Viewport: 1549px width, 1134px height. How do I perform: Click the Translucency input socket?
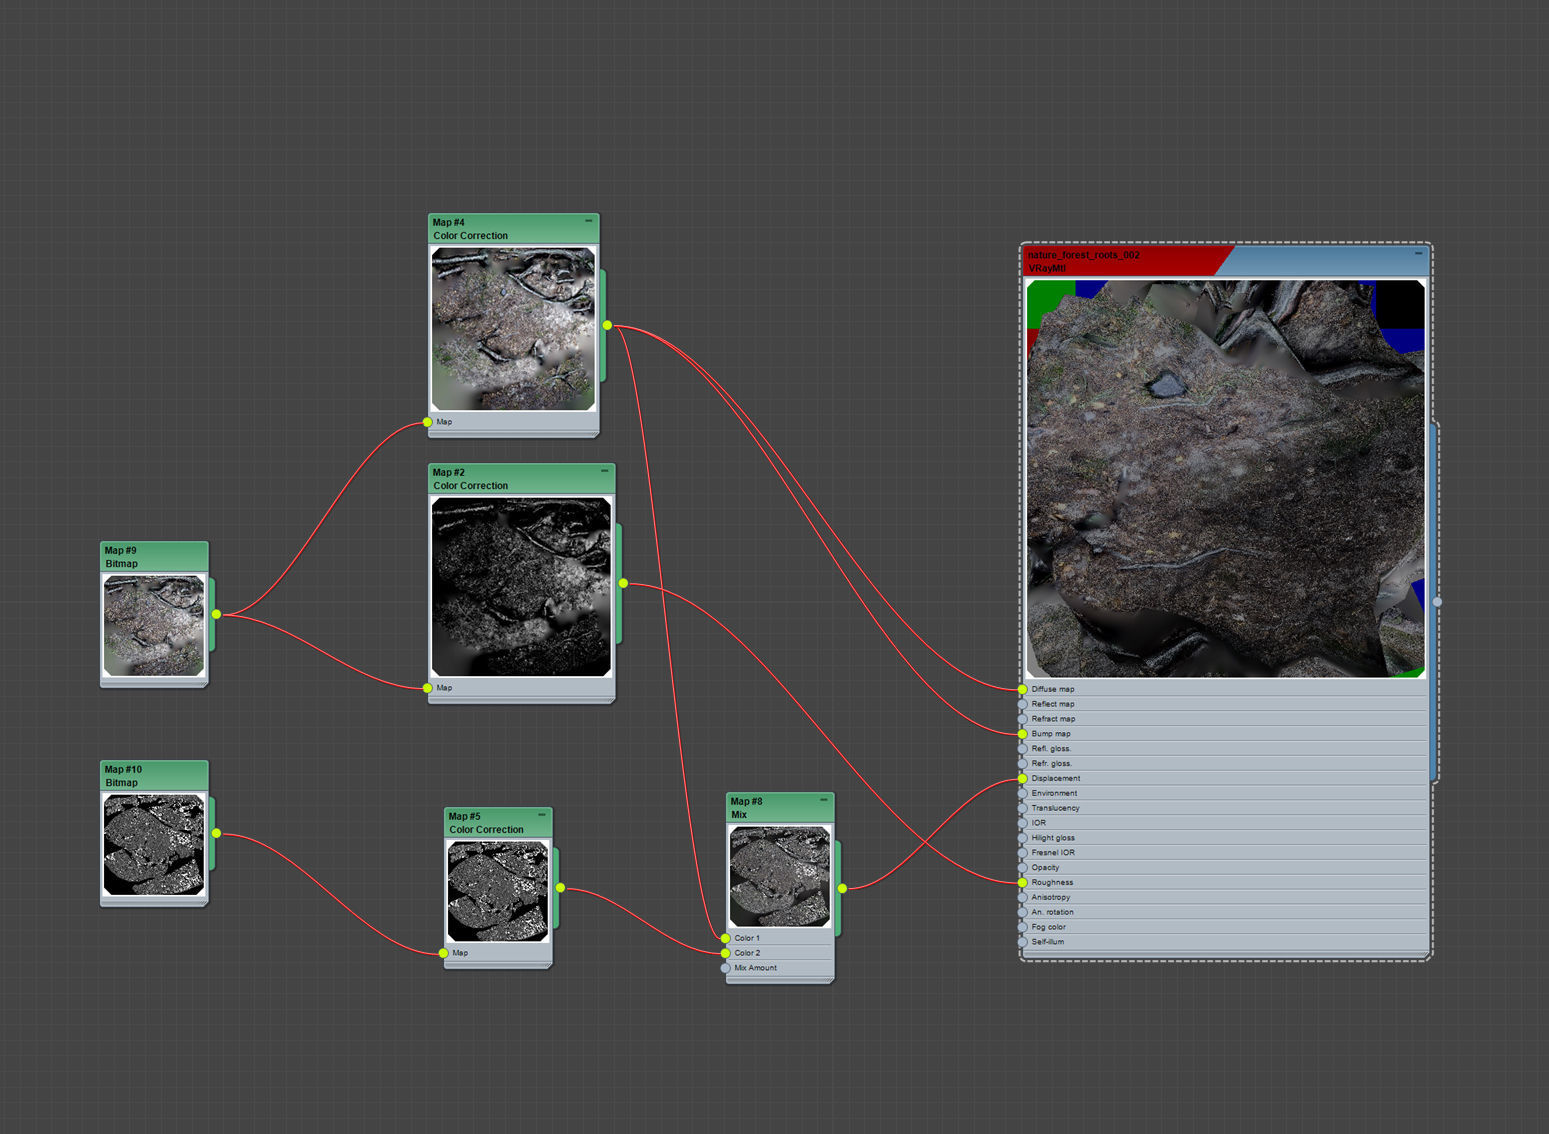(1023, 808)
